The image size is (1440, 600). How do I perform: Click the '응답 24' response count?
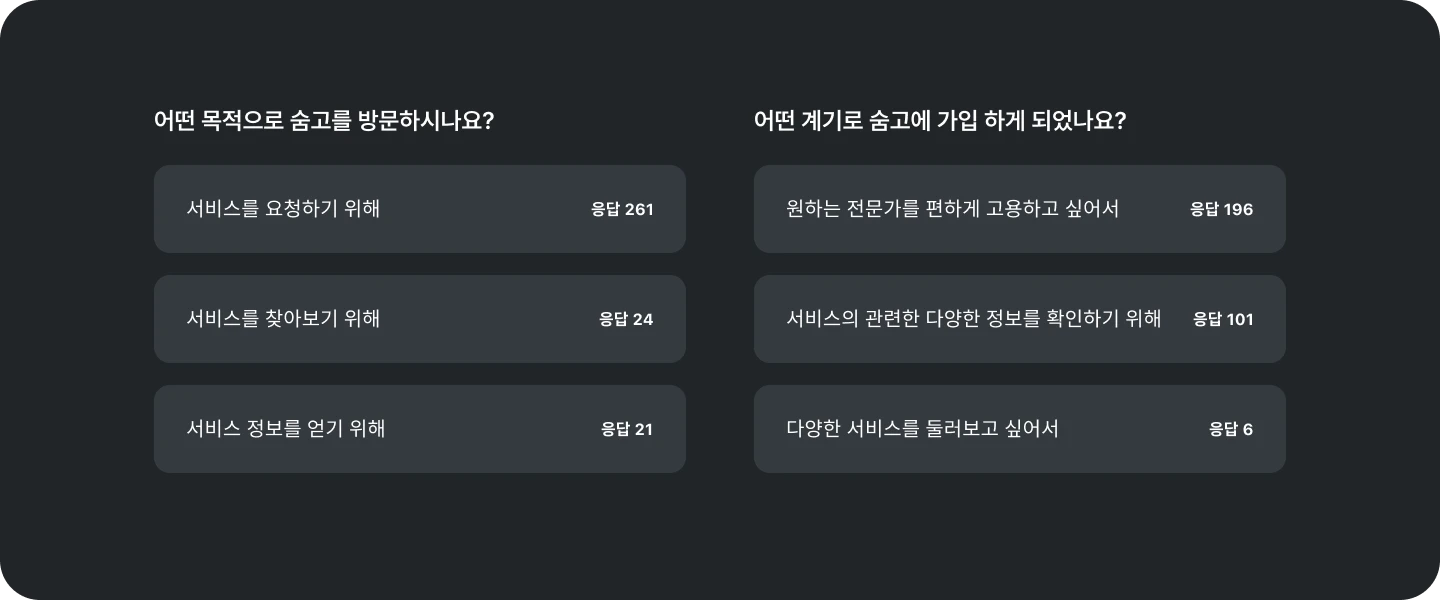click(625, 319)
